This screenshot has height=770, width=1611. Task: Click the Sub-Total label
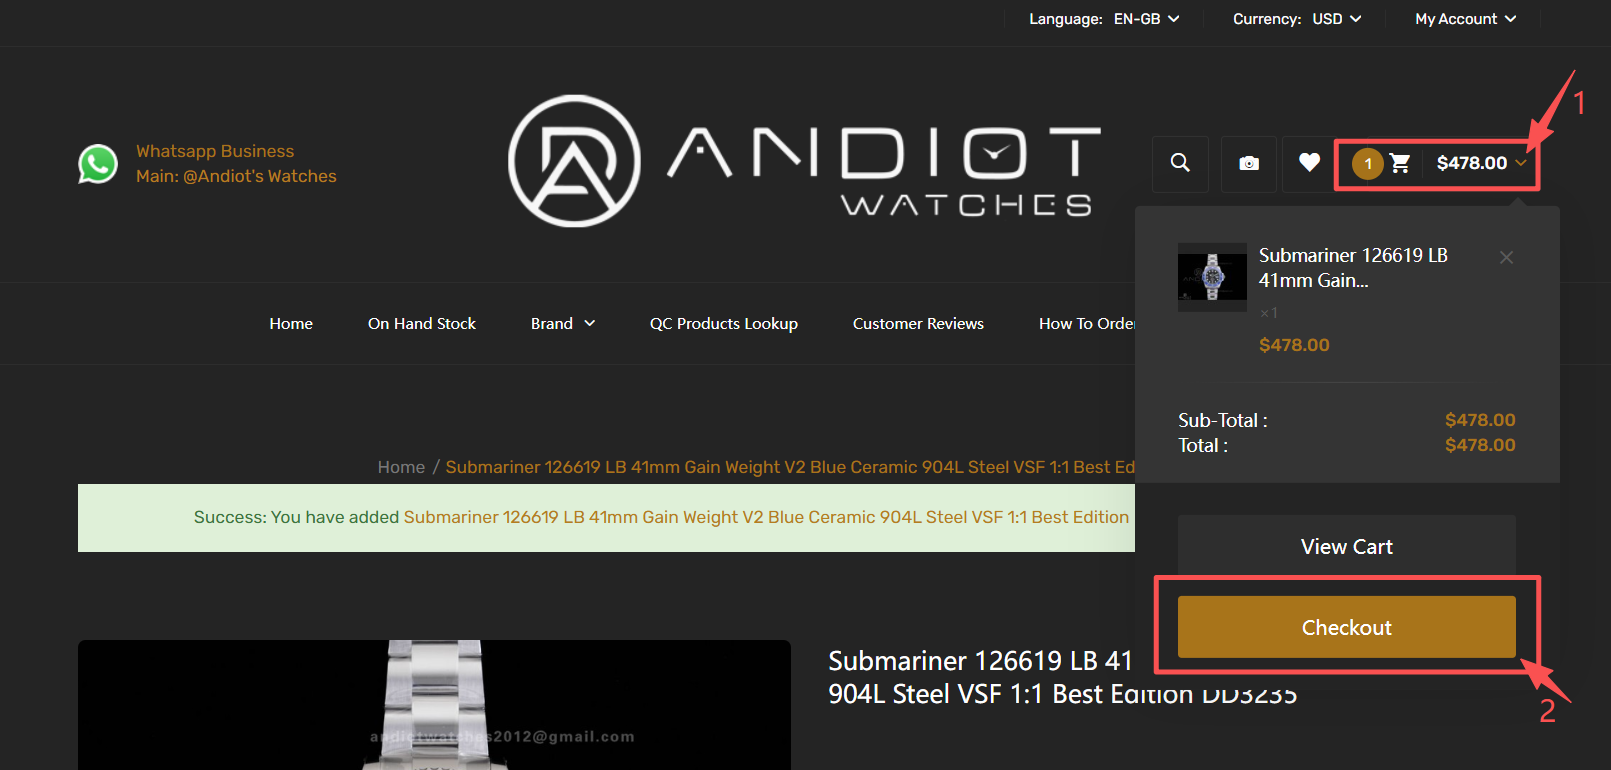coord(1223,420)
